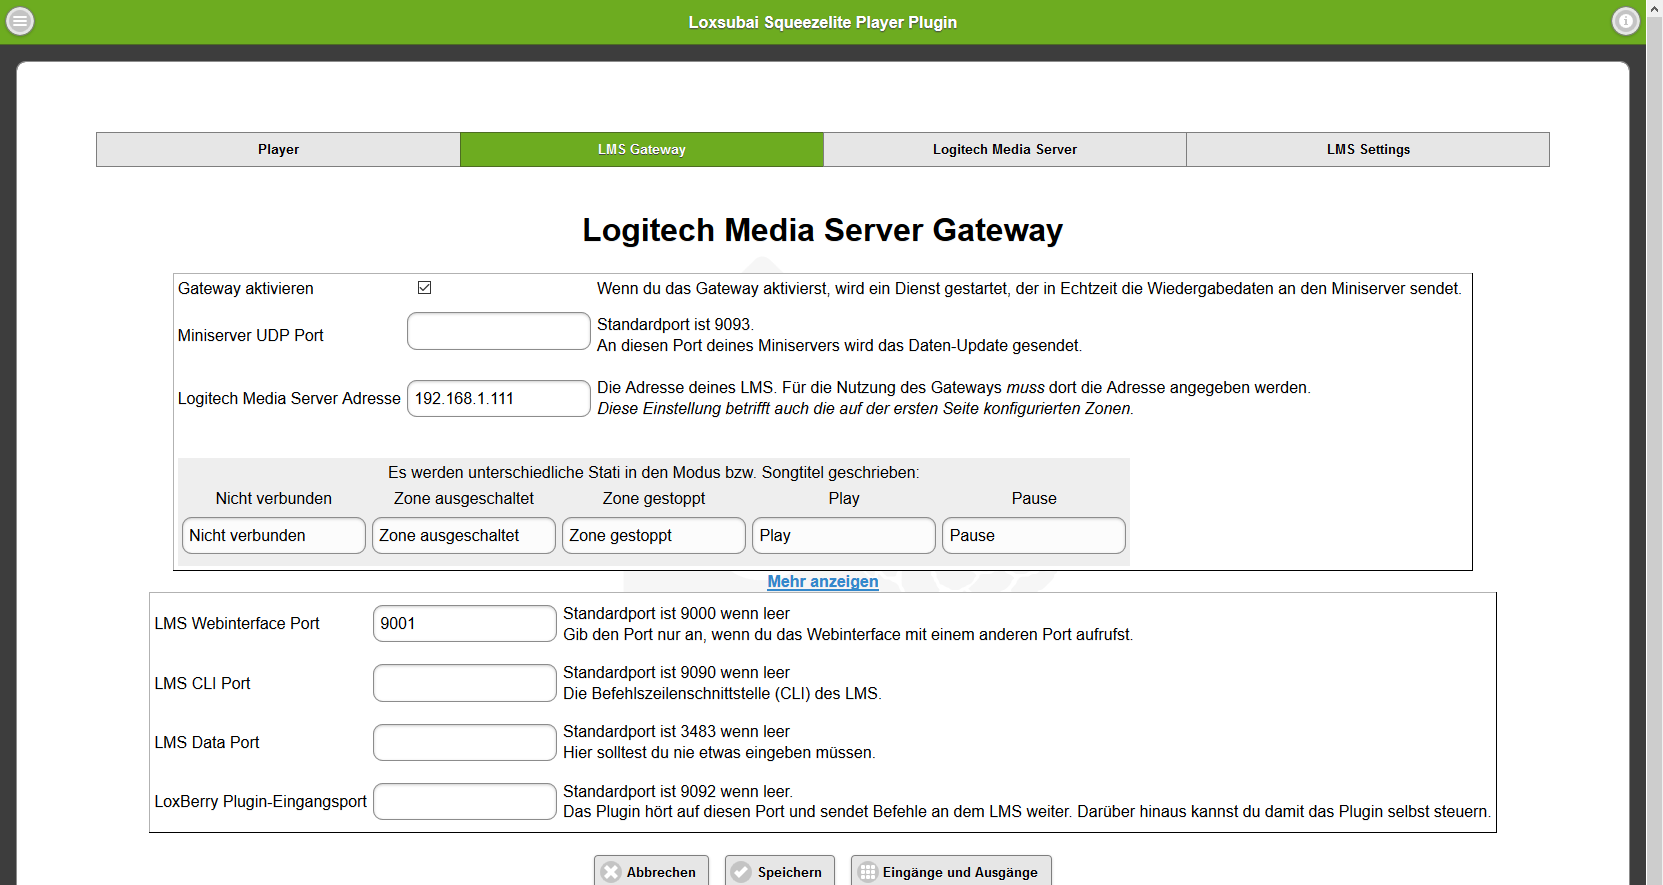
Task: Click the text Standardport ist 9093.
Action: 675,324
